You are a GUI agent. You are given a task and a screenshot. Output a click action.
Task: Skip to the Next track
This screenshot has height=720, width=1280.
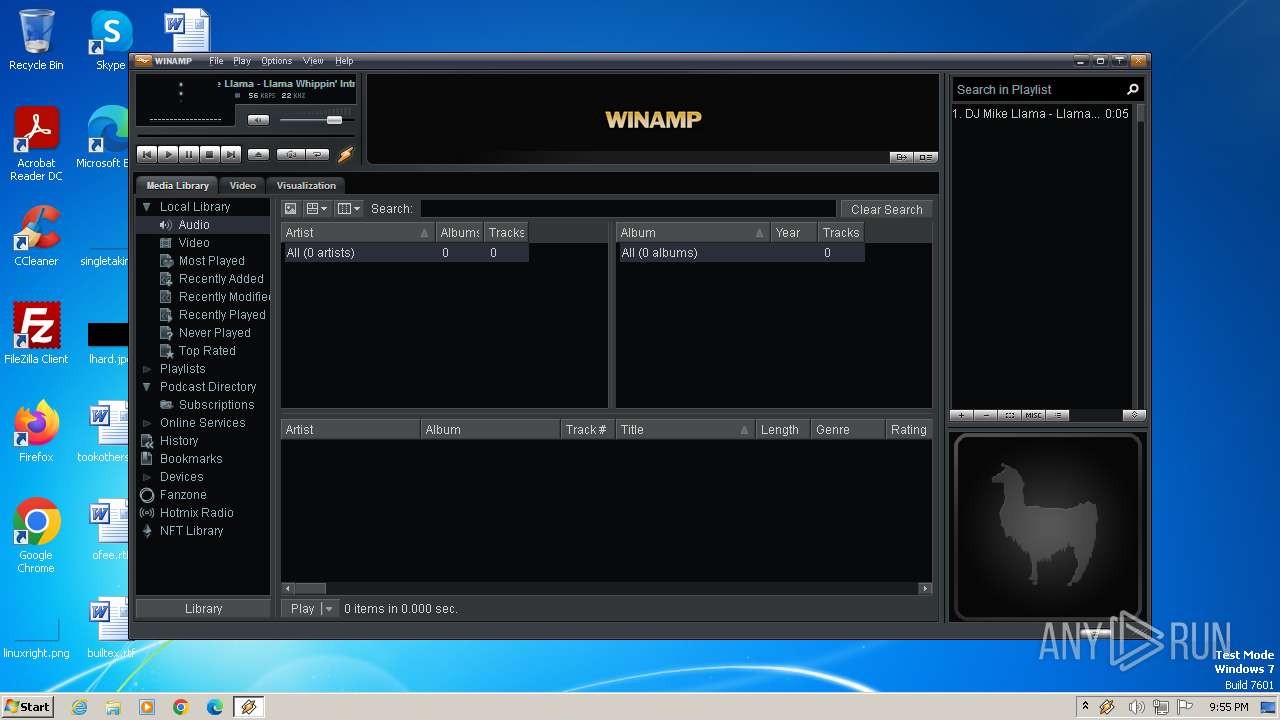pos(231,154)
